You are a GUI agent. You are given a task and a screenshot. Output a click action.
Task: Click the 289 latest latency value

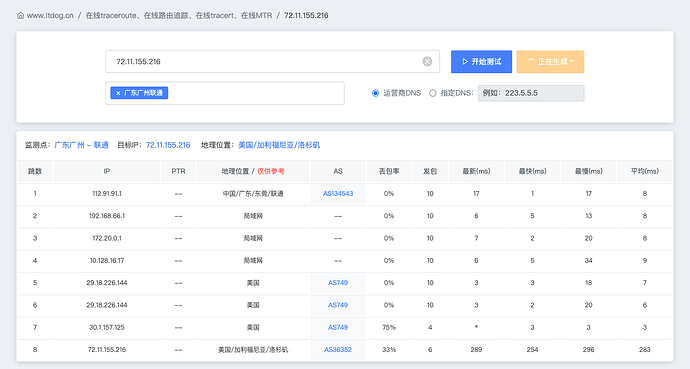tap(476, 350)
